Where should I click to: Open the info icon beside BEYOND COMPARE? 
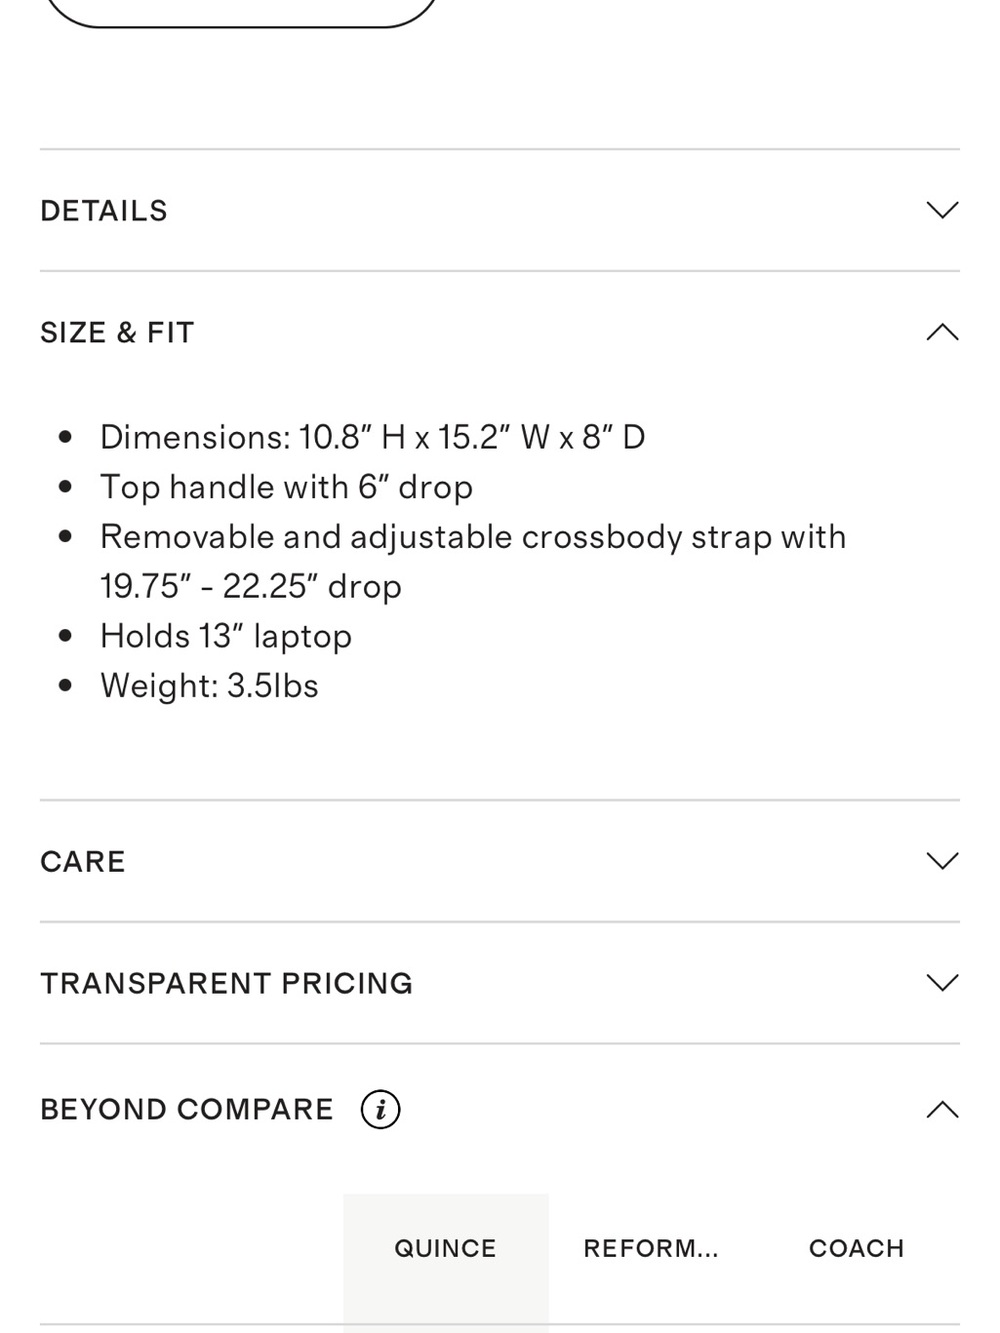click(380, 1109)
